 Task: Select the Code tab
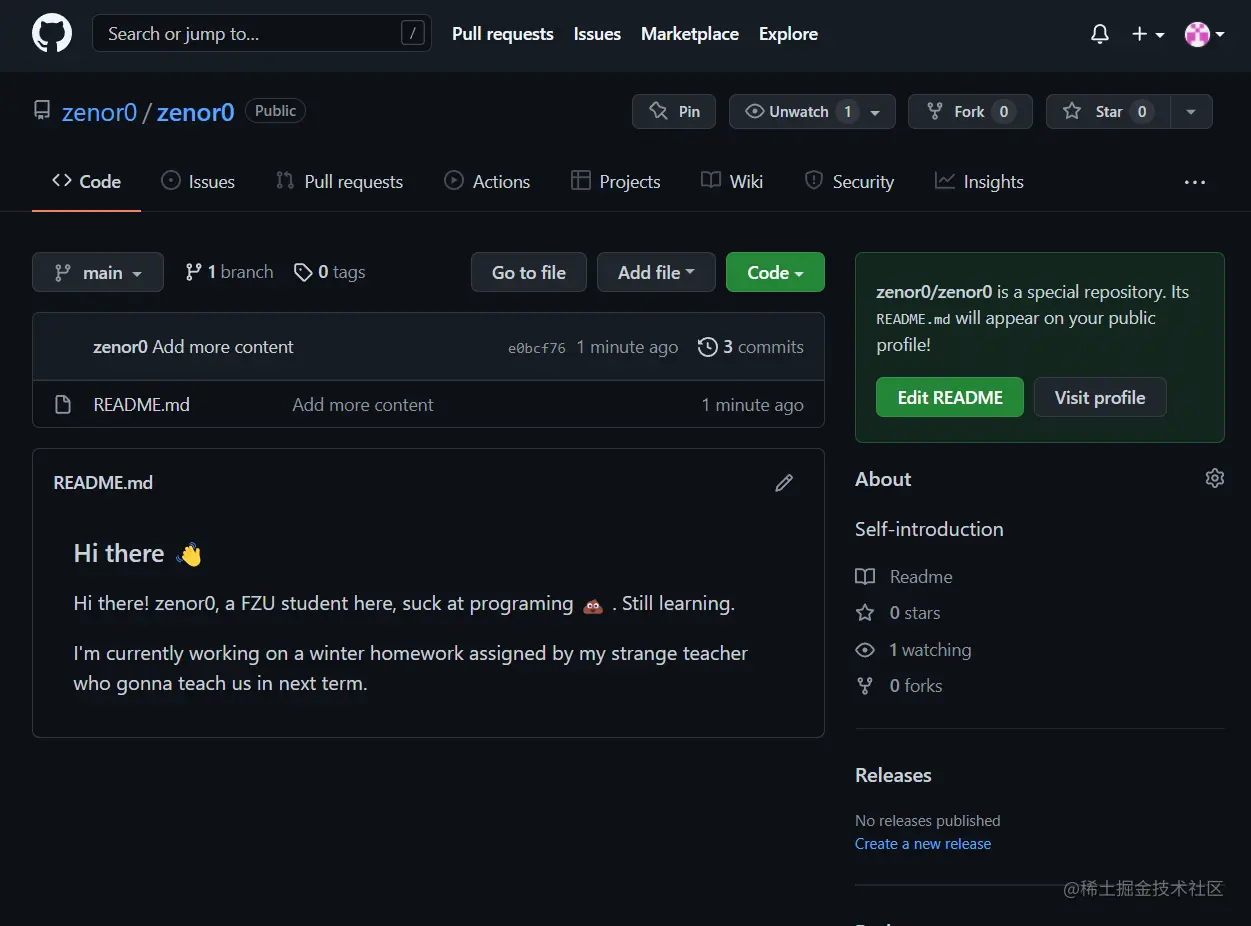[x=87, y=182]
